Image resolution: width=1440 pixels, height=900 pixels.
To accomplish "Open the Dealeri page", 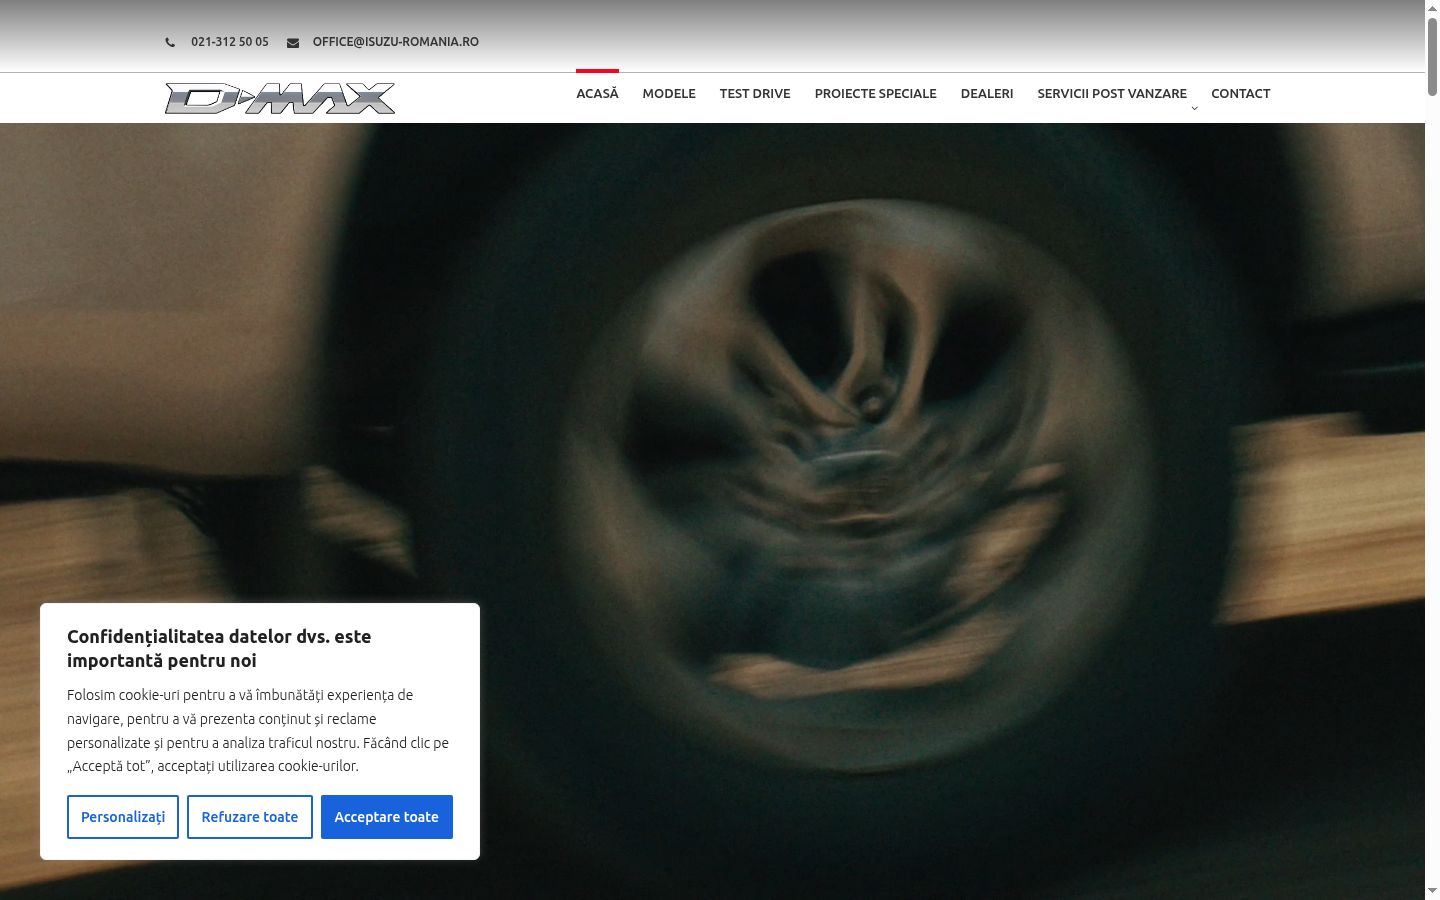I will (x=987, y=94).
